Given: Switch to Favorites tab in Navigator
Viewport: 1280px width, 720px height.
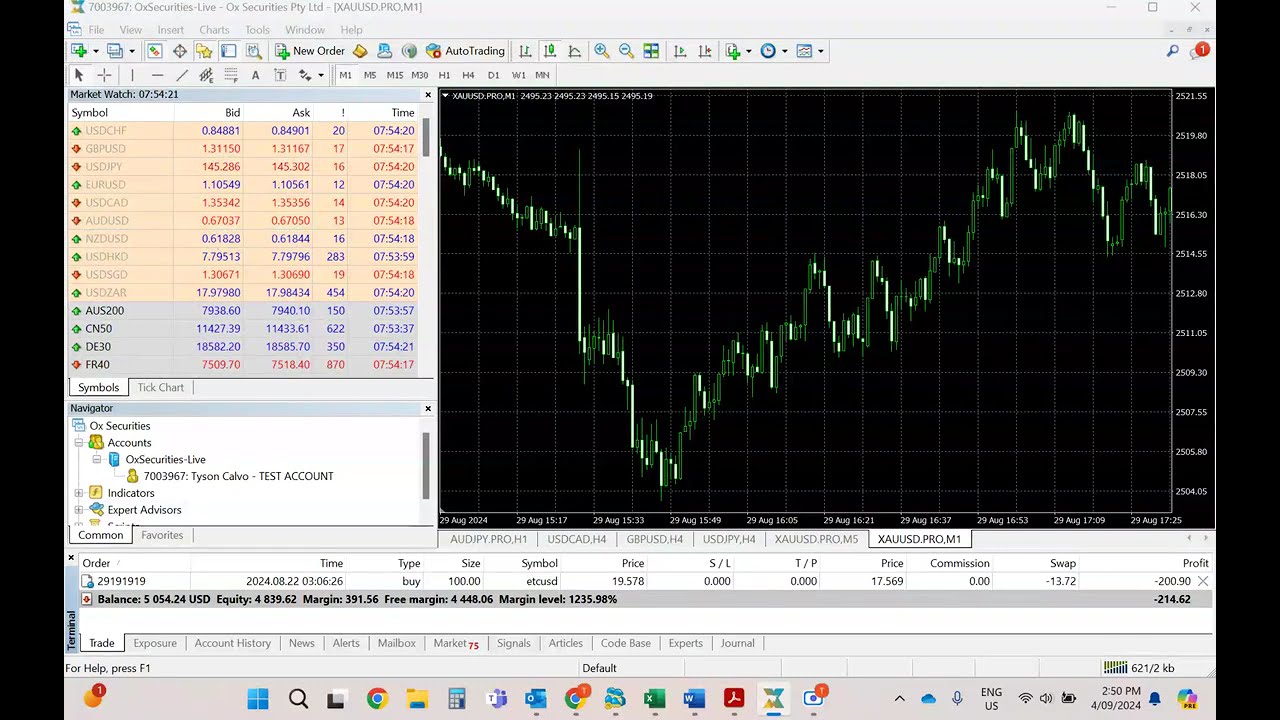Looking at the screenshot, I should pyautogui.click(x=162, y=535).
